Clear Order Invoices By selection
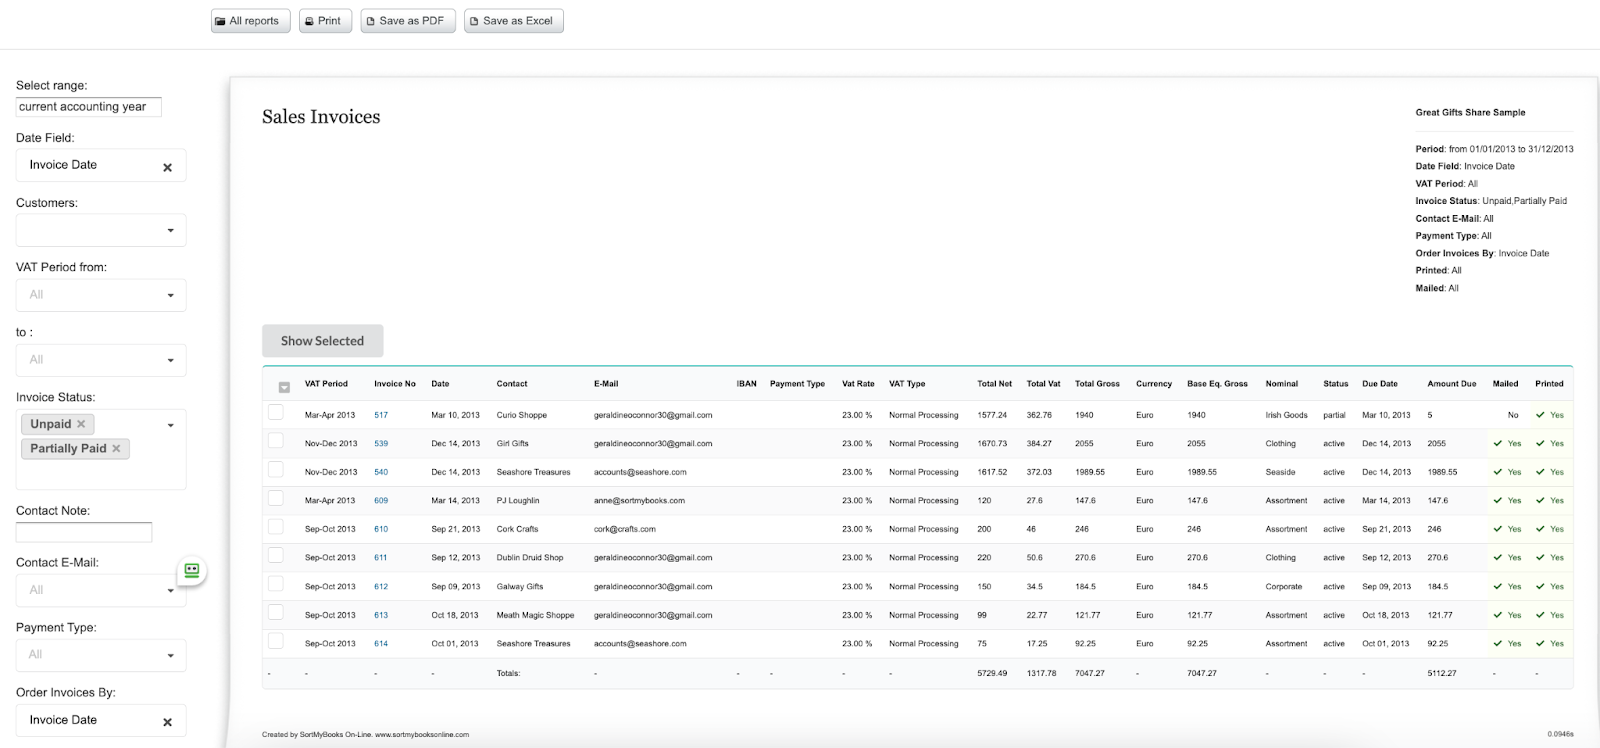 [x=167, y=722]
